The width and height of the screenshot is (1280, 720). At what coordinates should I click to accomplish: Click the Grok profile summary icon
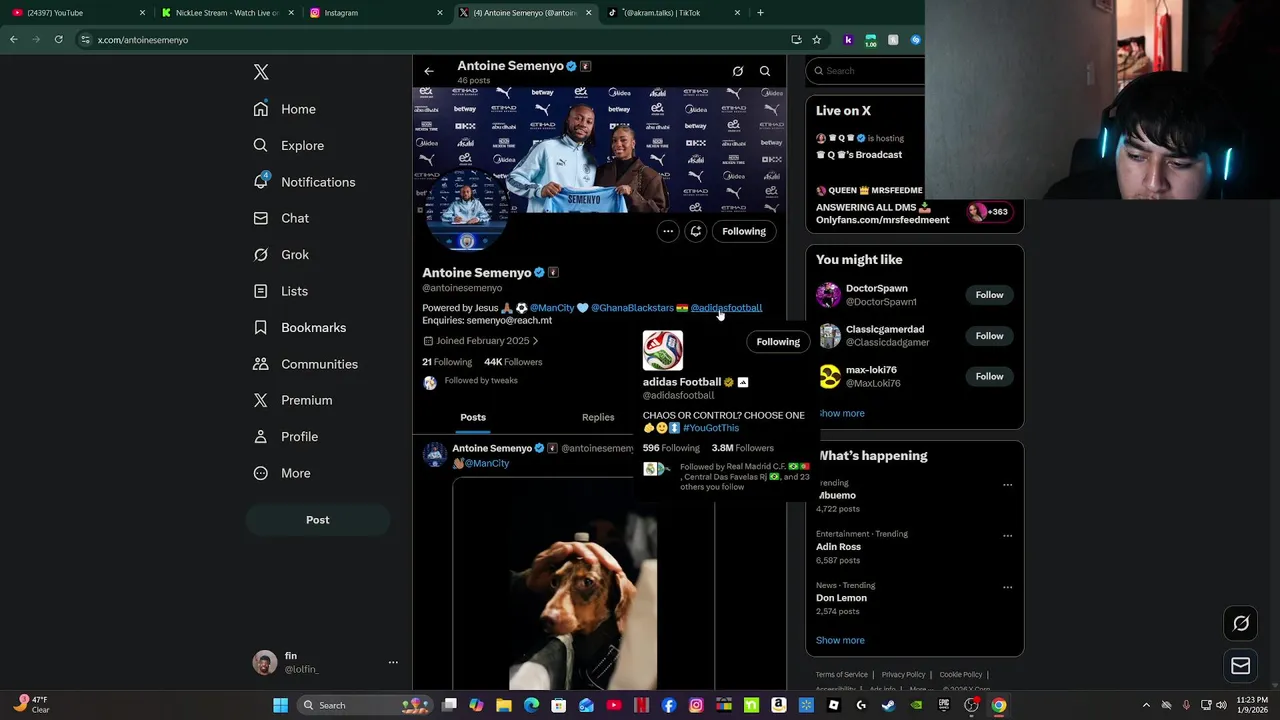click(x=738, y=71)
